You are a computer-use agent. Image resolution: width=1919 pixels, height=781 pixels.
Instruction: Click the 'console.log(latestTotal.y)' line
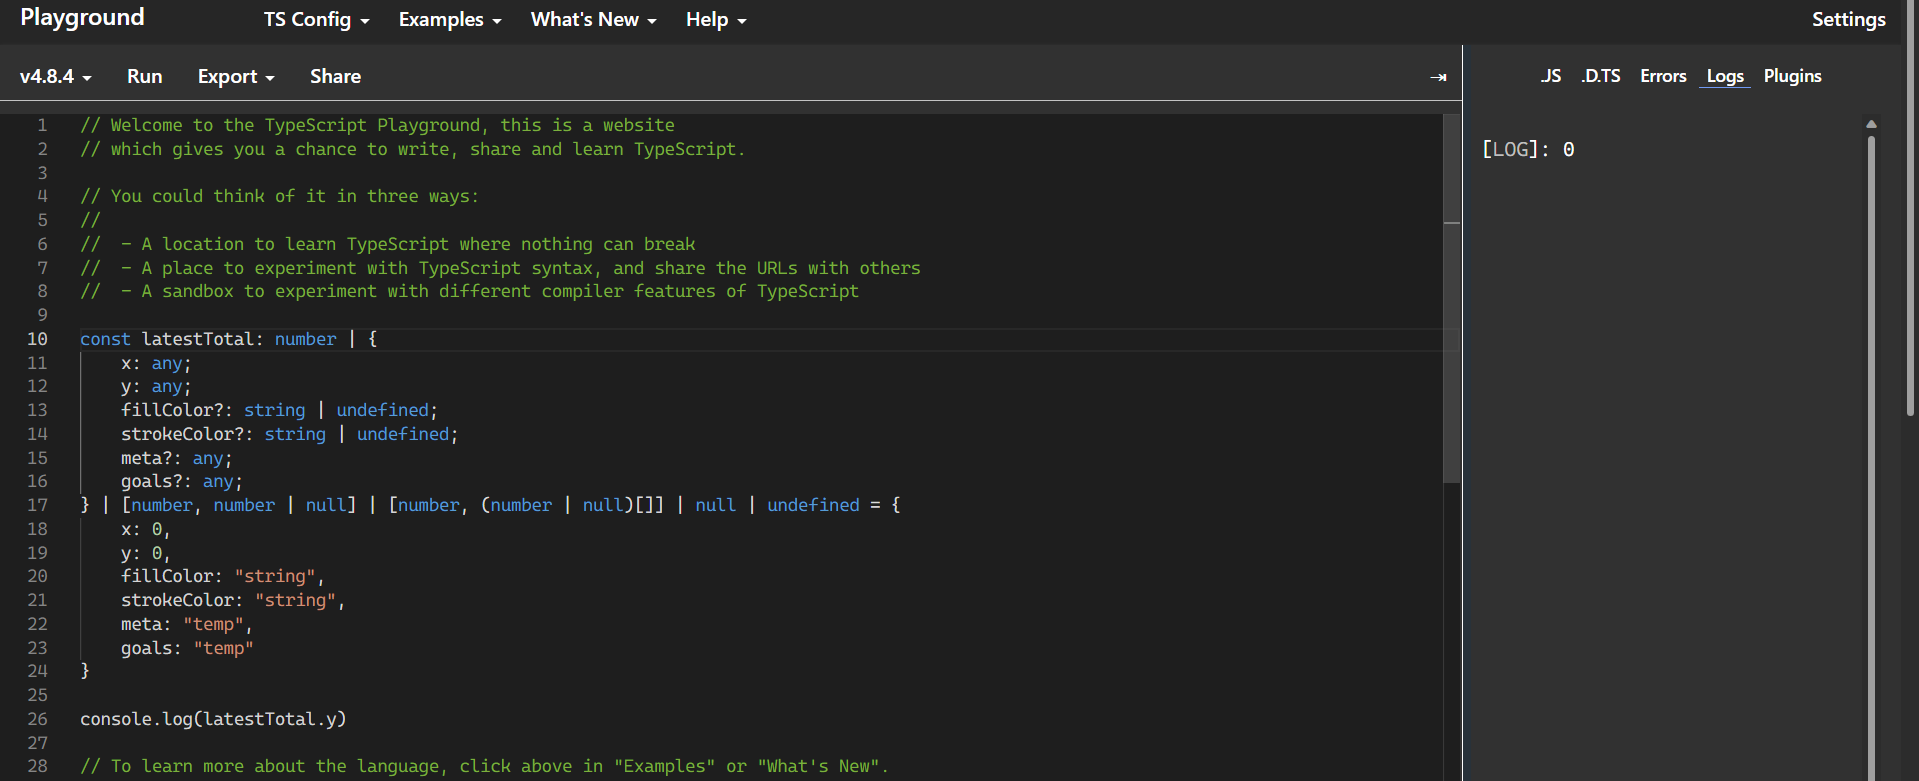213,719
